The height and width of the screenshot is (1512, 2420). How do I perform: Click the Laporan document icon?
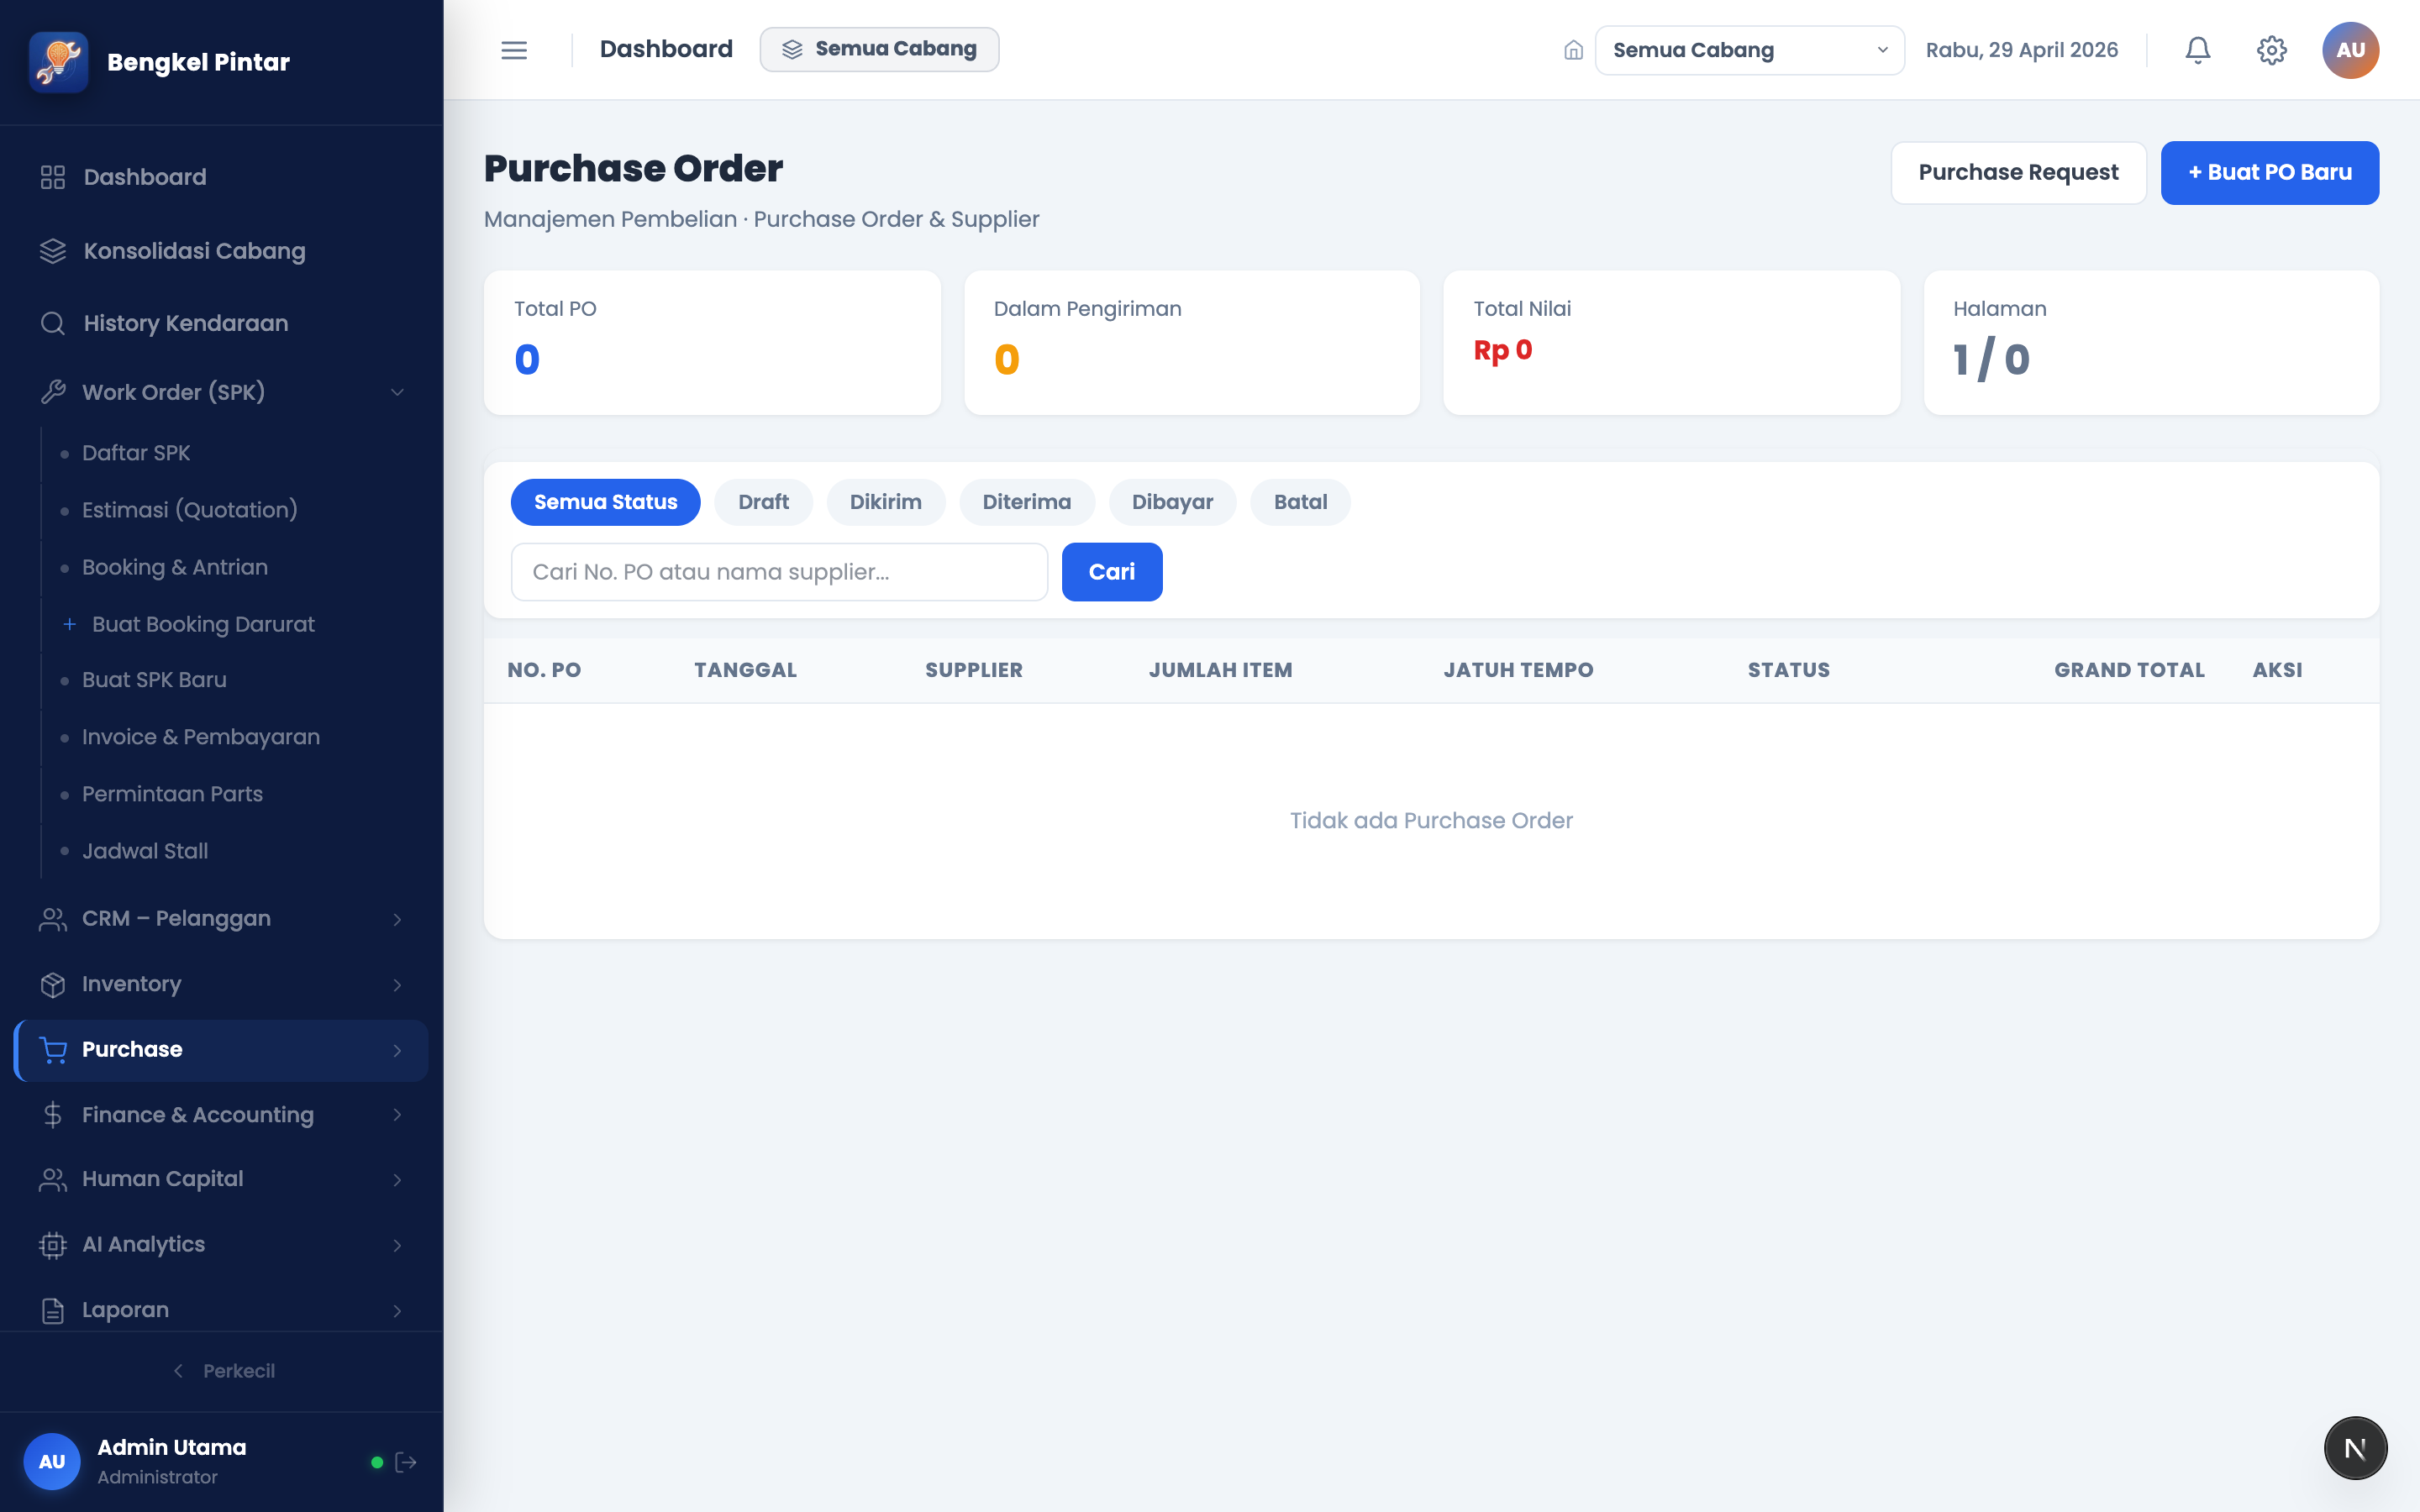(x=53, y=1311)
